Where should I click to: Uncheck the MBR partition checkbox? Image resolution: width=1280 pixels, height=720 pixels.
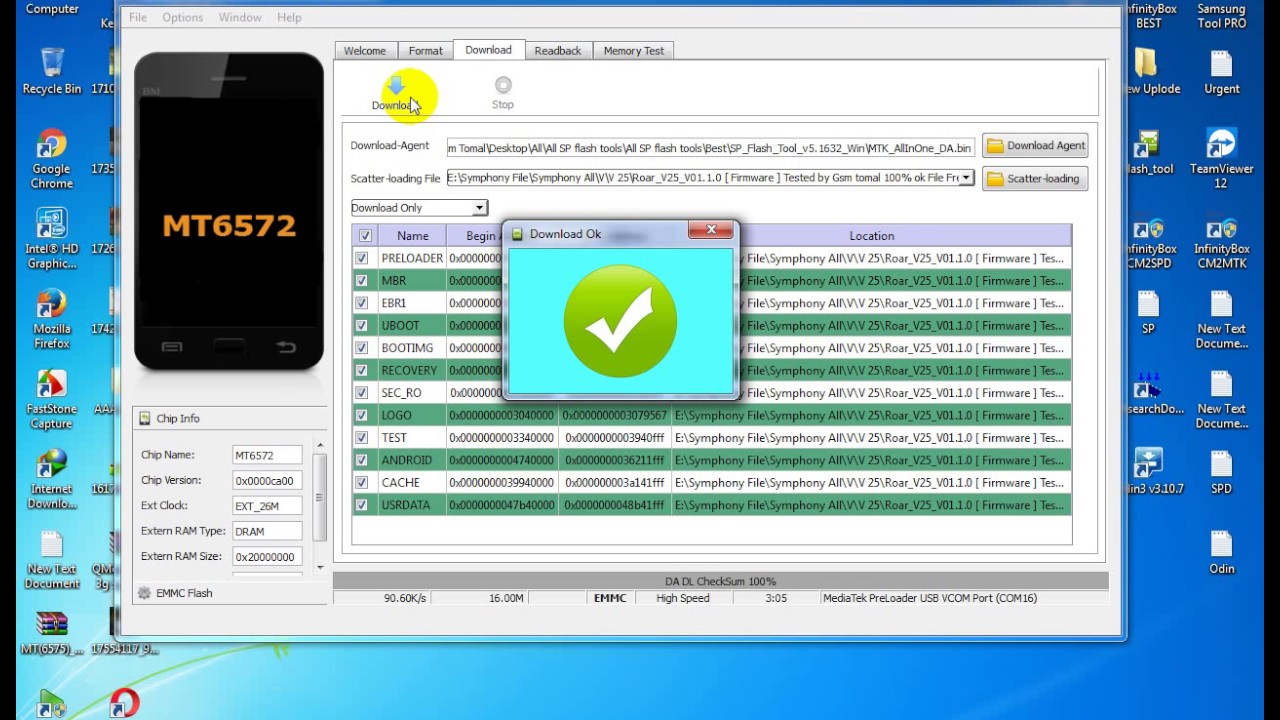pyautogui.click(x=361, y=281)
